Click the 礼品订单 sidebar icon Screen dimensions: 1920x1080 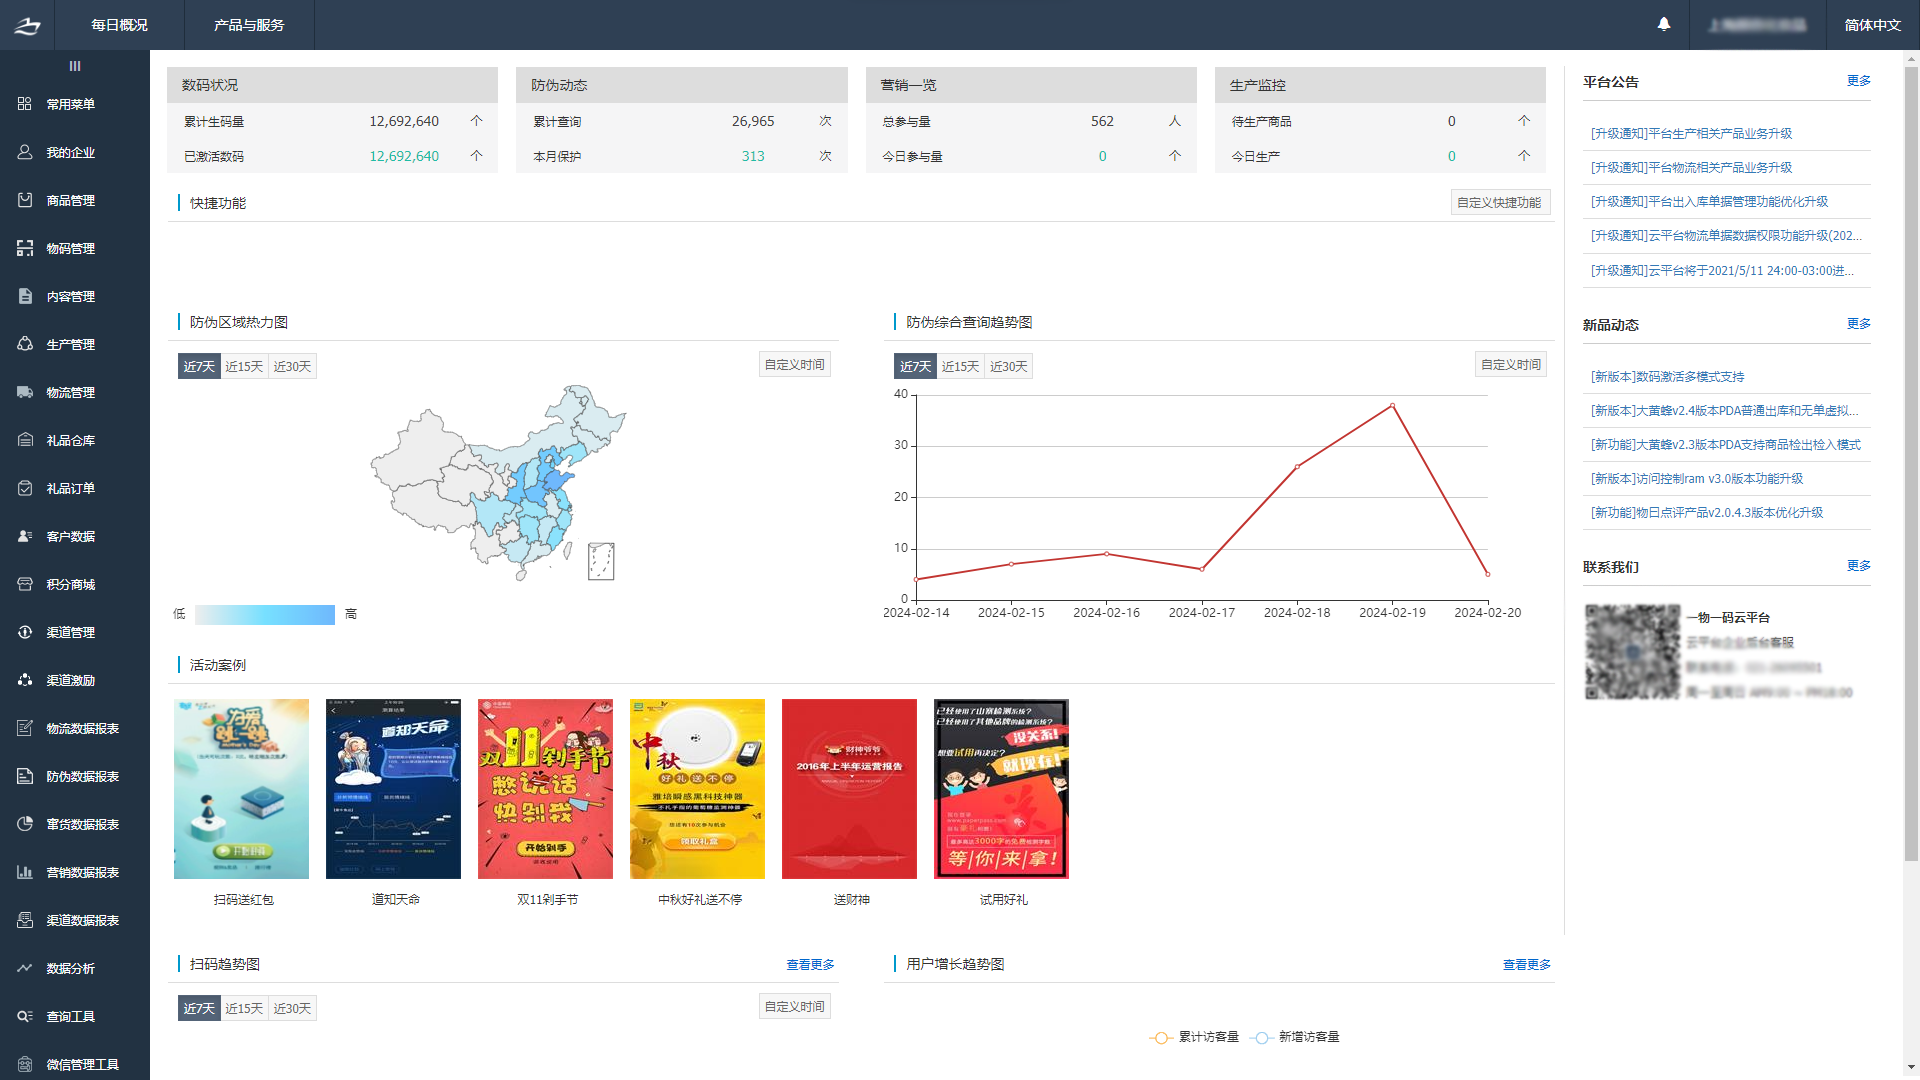coord(25,488)
